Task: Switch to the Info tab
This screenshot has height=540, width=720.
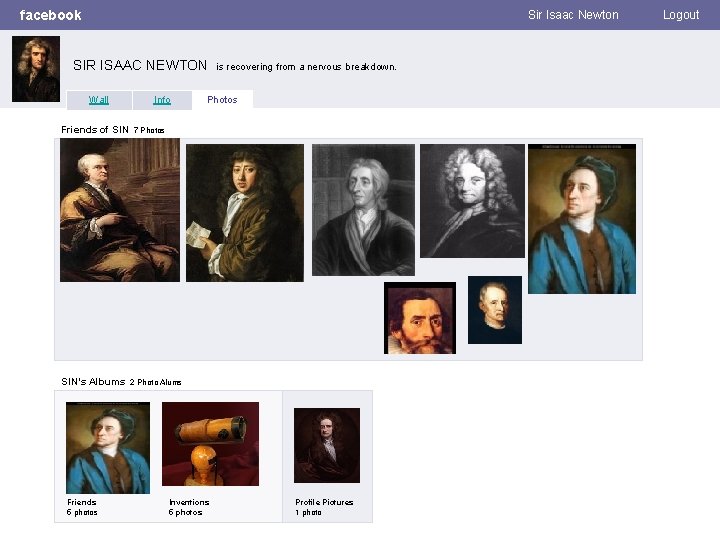Action: [x=162, y=100]
